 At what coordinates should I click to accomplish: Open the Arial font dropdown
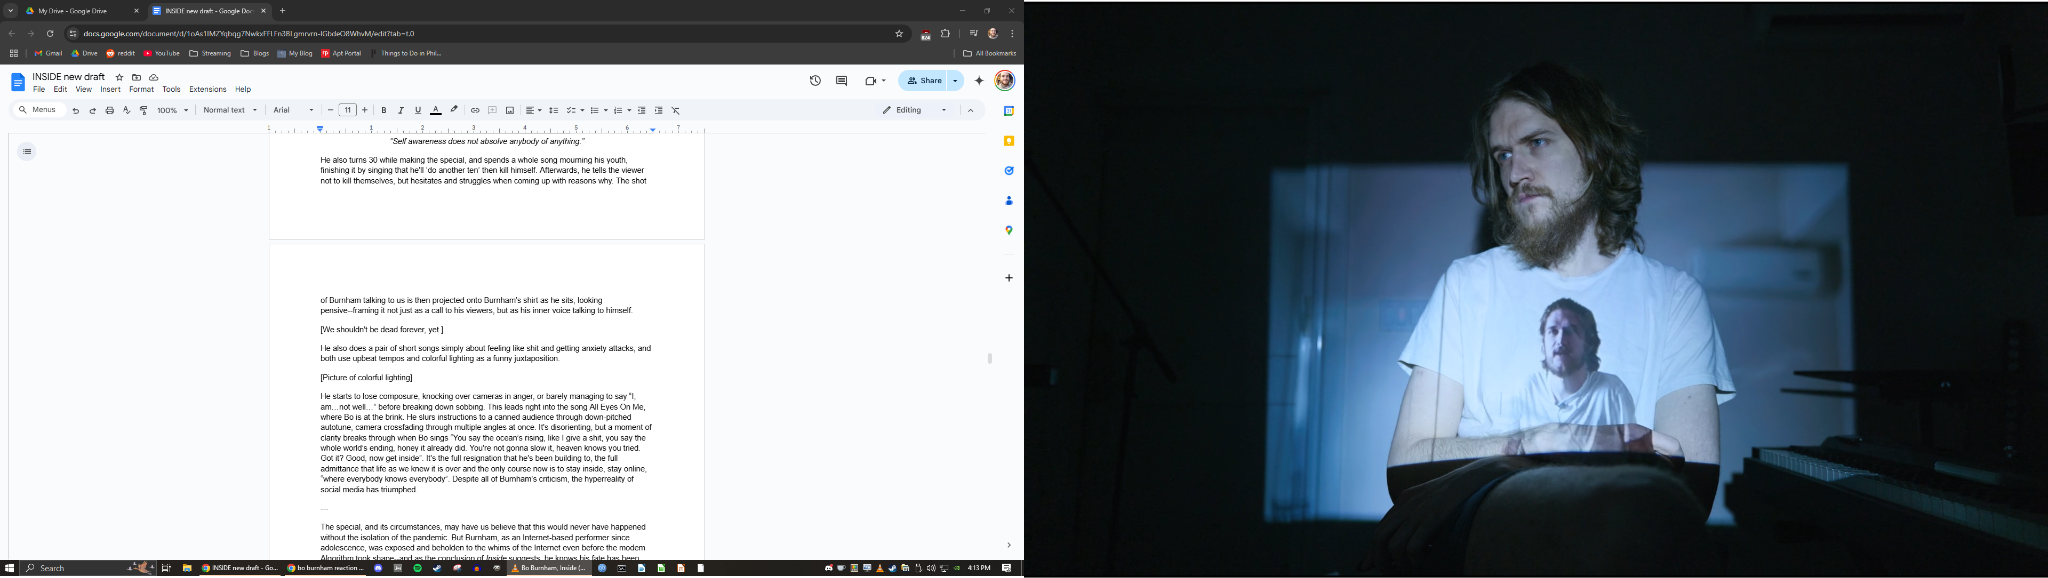point(293,110)
